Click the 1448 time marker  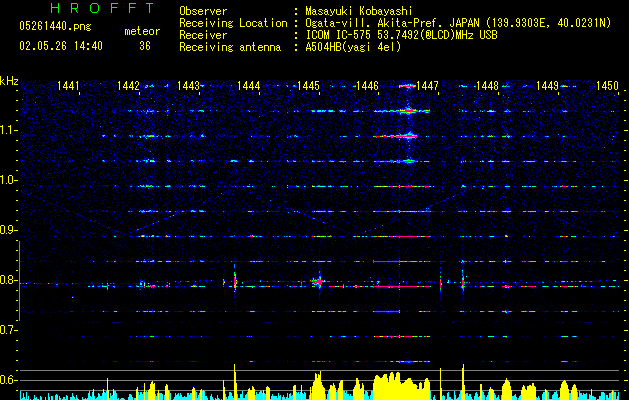[487, 86]
